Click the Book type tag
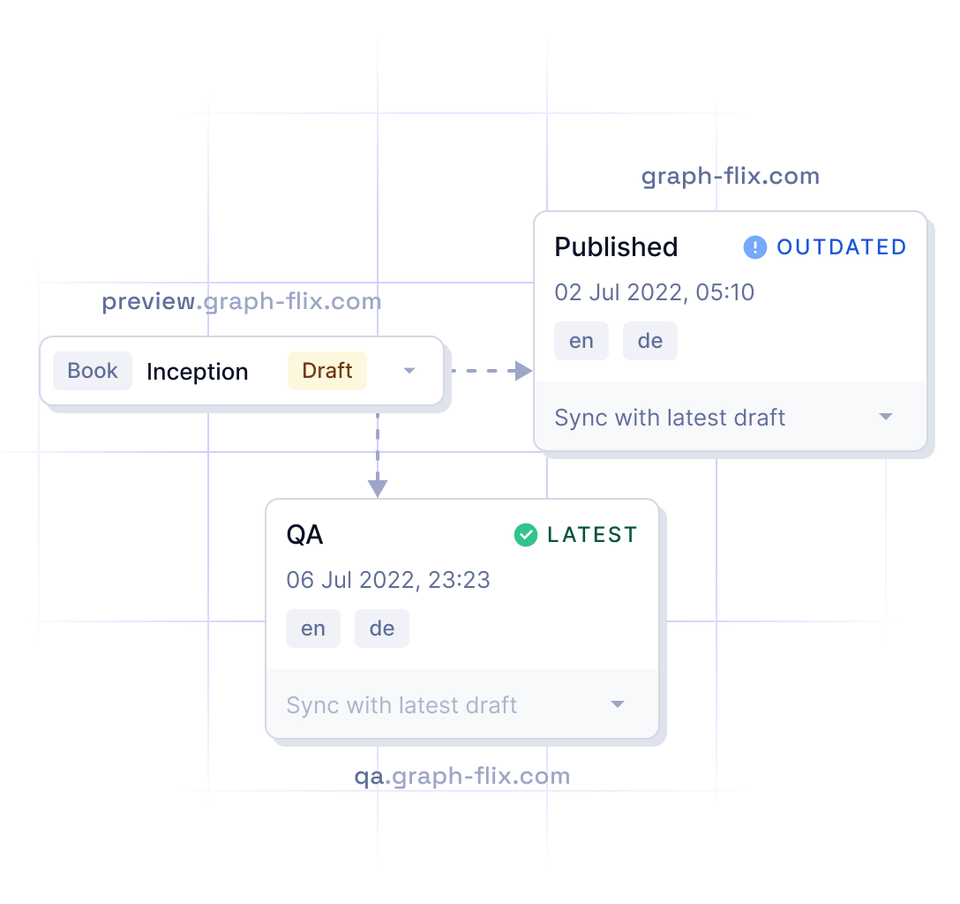 click(x=92, y=371)
